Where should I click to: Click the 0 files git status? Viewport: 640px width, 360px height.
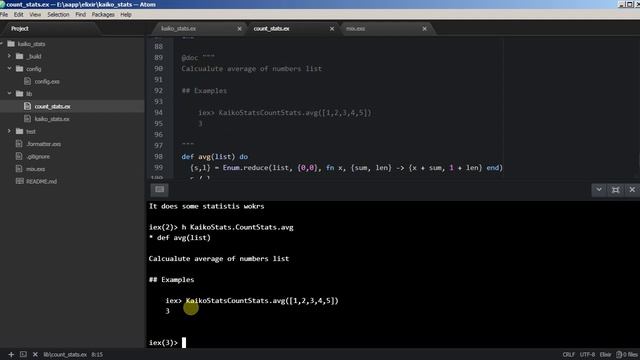(x=627, y=354)
